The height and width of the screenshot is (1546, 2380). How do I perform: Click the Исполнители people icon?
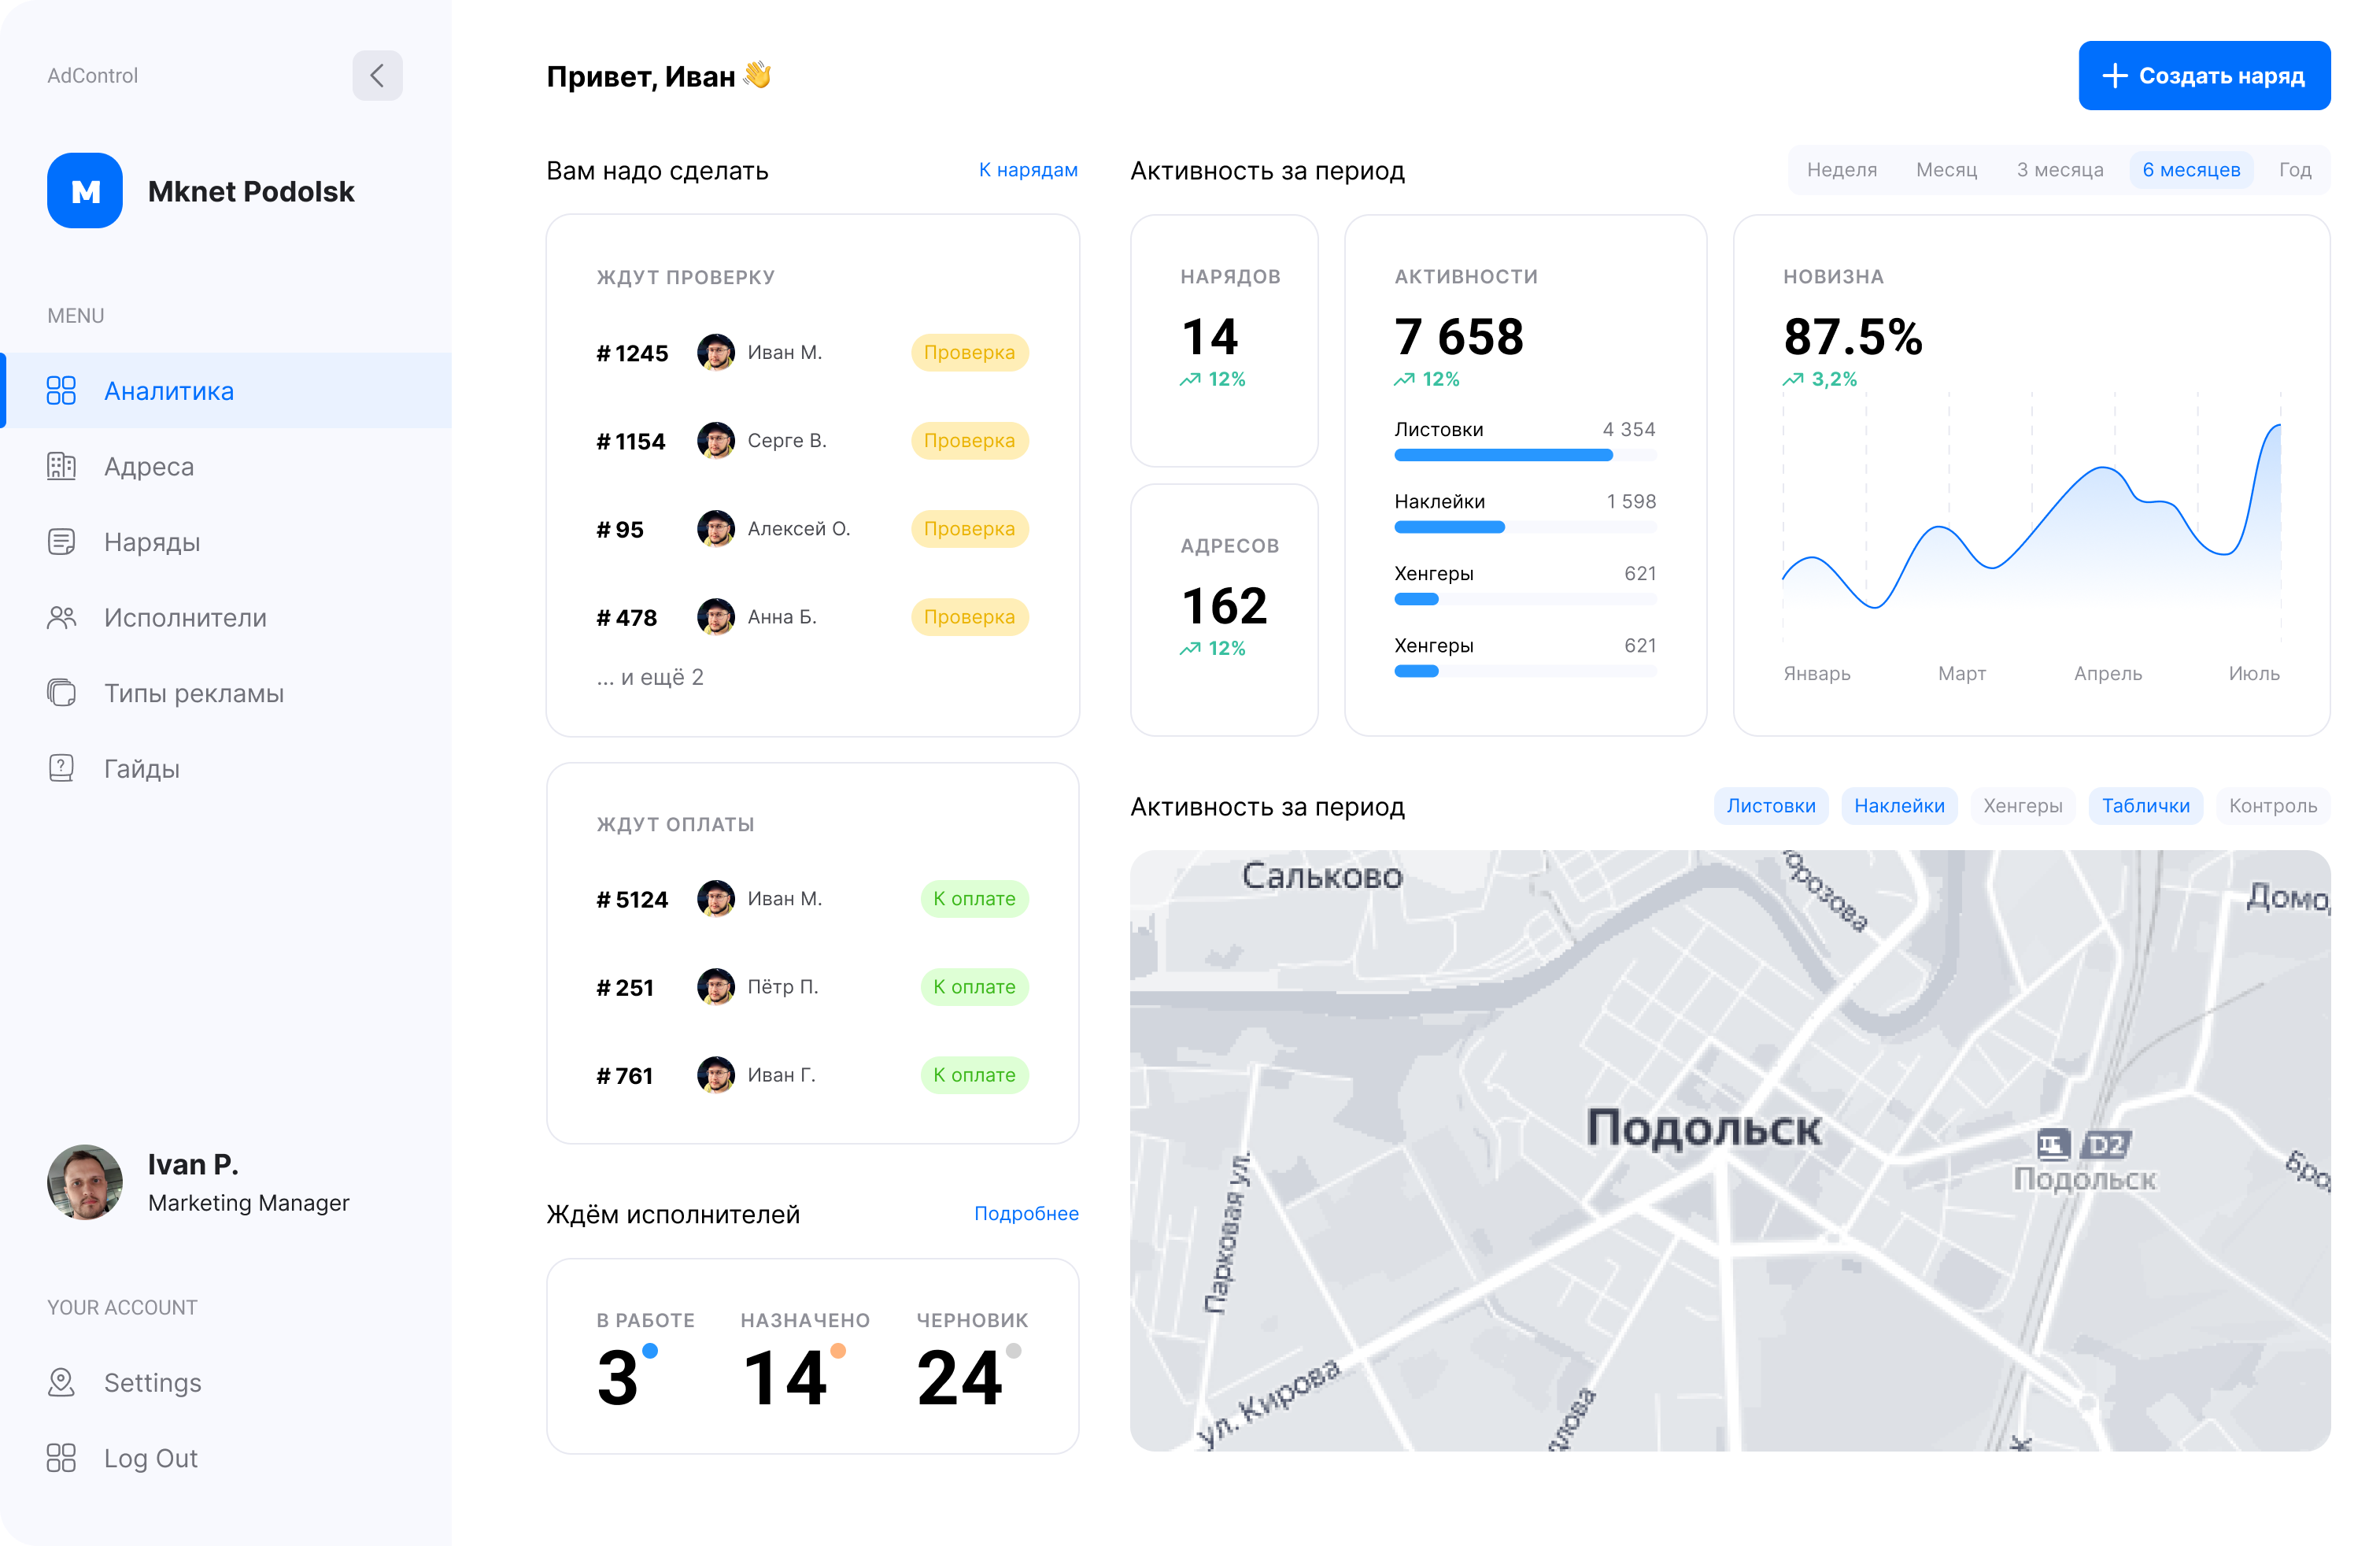pos(61,617)
